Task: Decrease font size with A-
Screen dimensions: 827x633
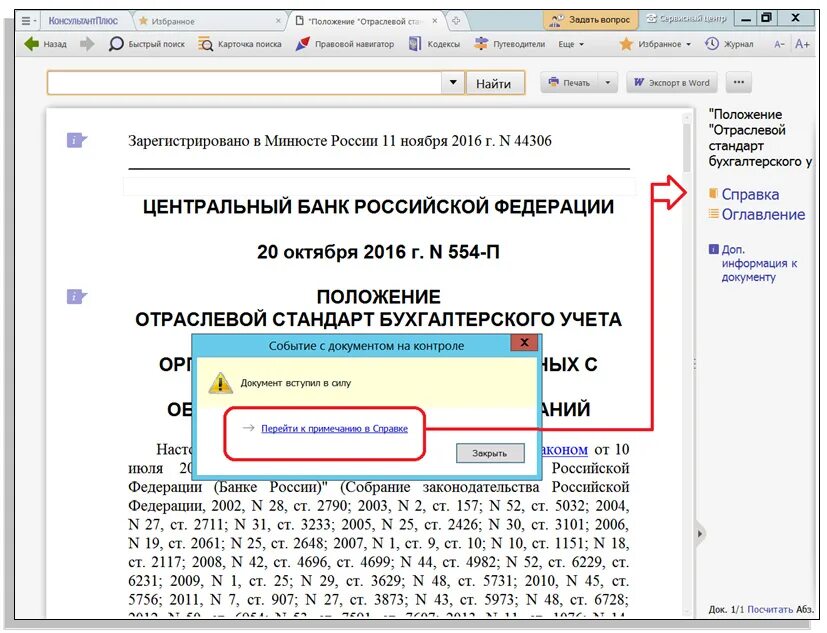Action: (779, 44)
